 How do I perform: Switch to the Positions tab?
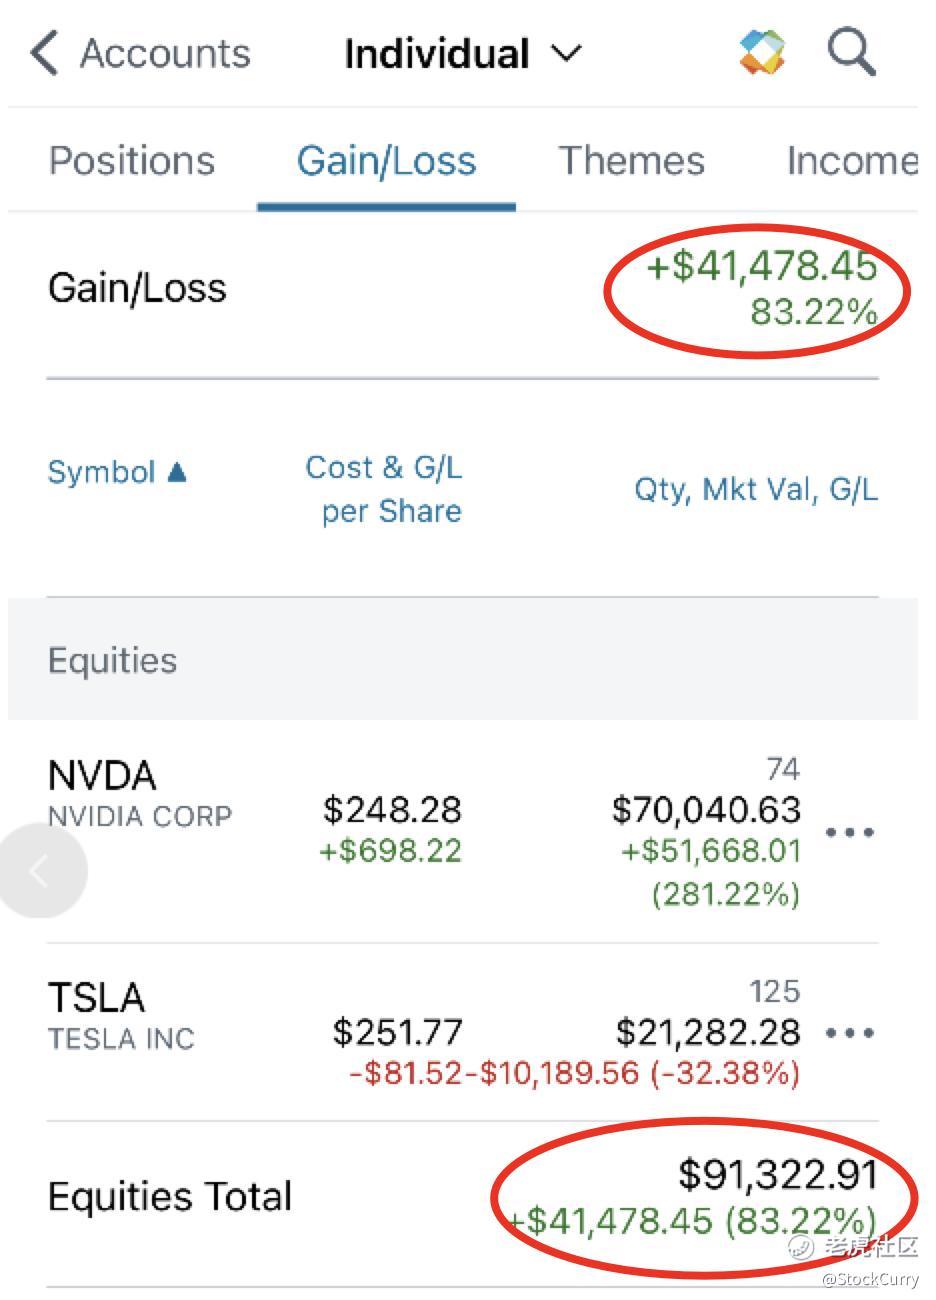(x=132, y=161)
